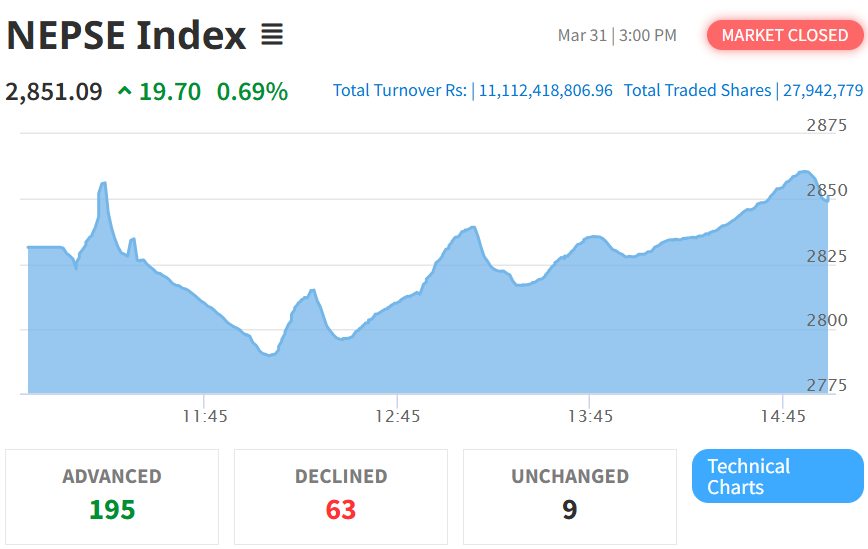Image resolution: width=868 pixels, height=549 pixels.
Task: Click the 2800 price axis label
Action: (x=826, y=320)
